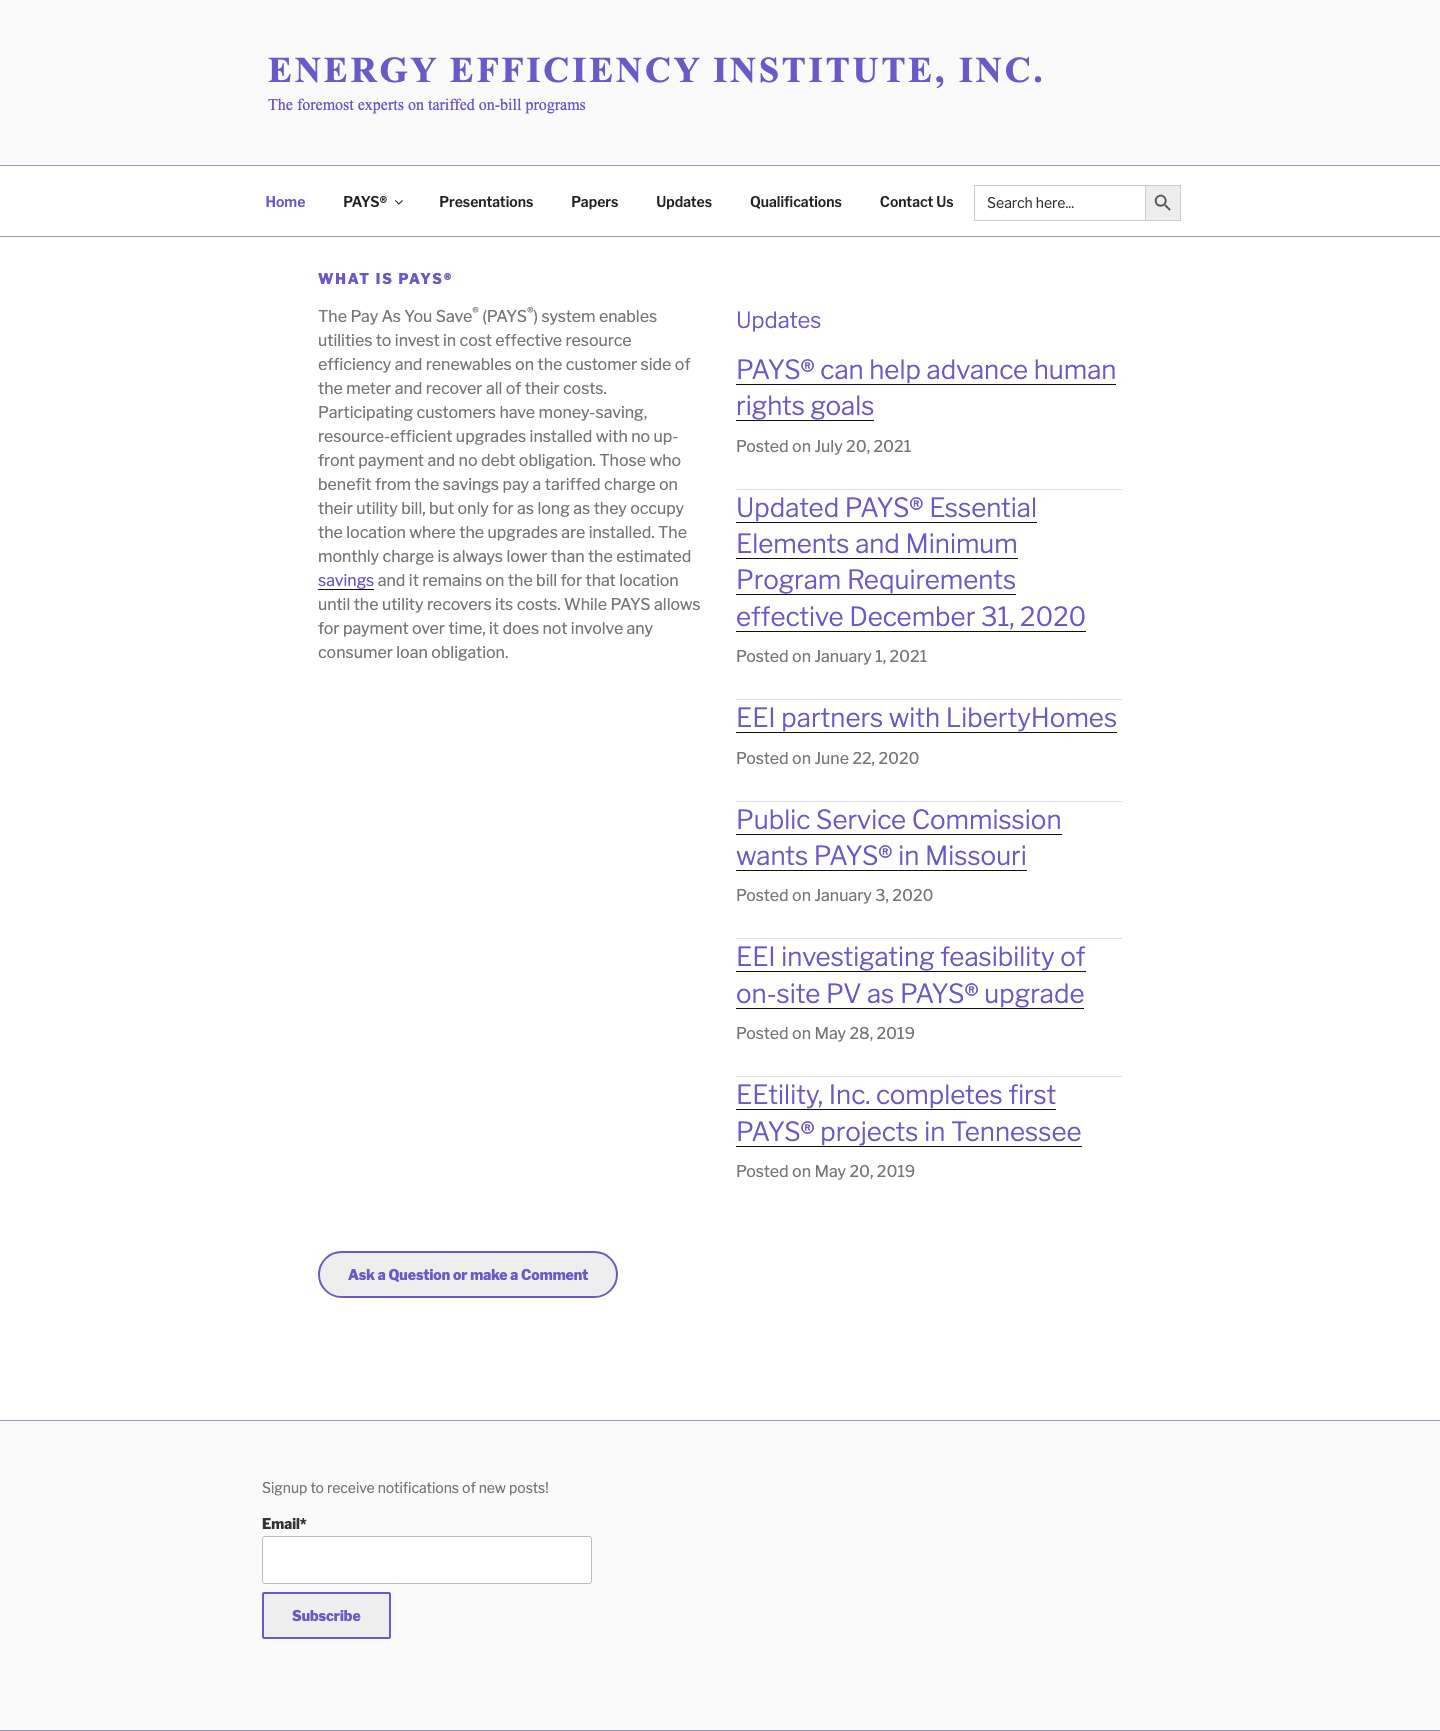Click the search magnifier icon button
The width and height of the screenshot is (1440, 1731).
1162,203
